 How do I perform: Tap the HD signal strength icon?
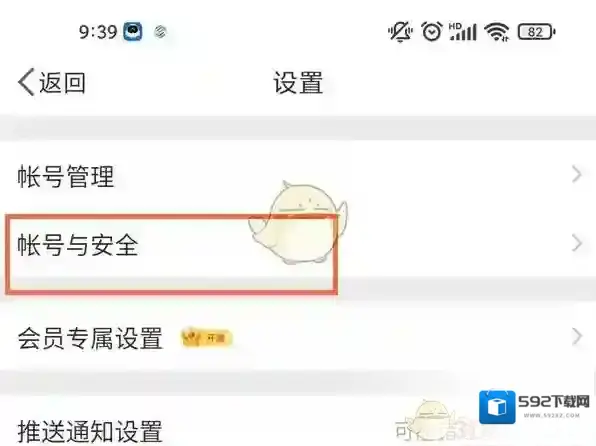(x=462, y=32)
